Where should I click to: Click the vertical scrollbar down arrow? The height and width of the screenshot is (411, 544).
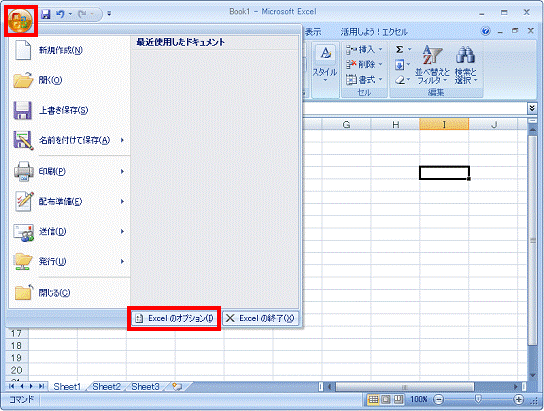pos(533,376)
